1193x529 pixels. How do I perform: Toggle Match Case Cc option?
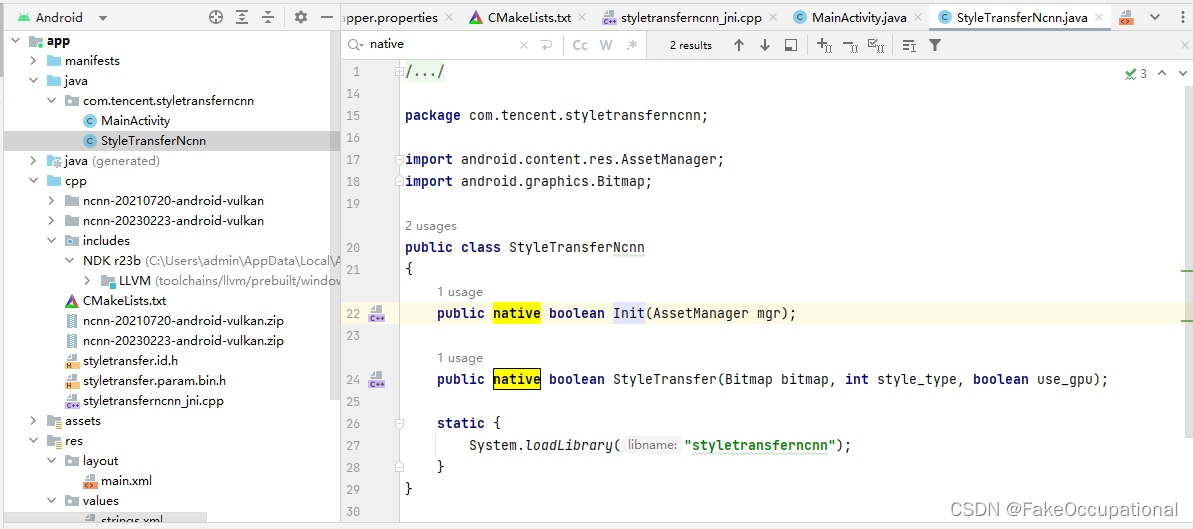(580, 46)
